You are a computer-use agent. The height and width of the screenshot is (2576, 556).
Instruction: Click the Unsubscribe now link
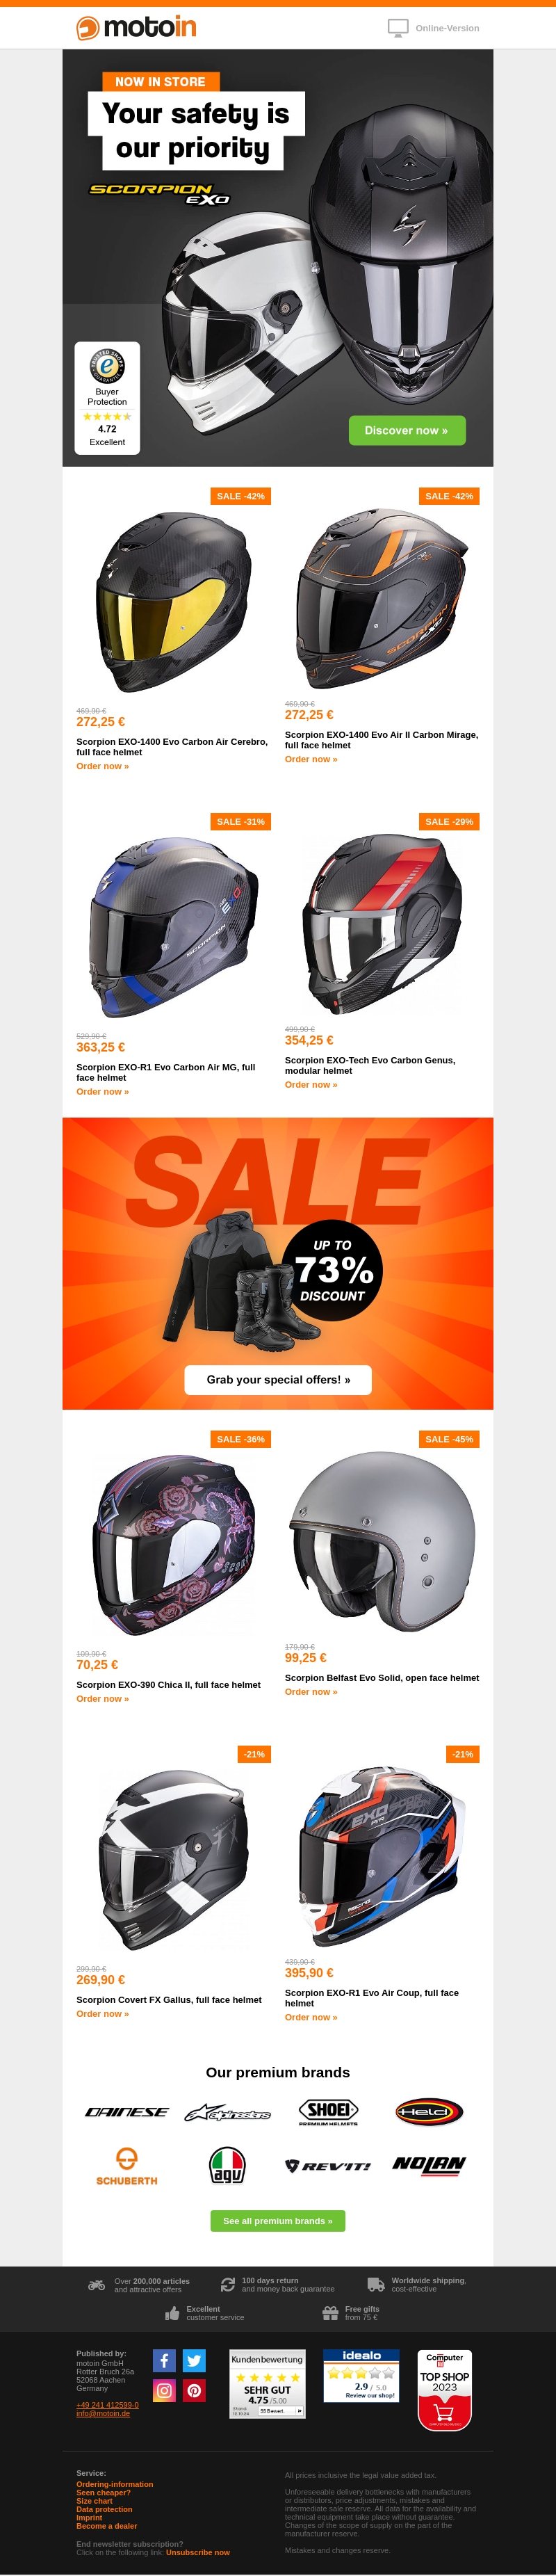[198, 2552]
